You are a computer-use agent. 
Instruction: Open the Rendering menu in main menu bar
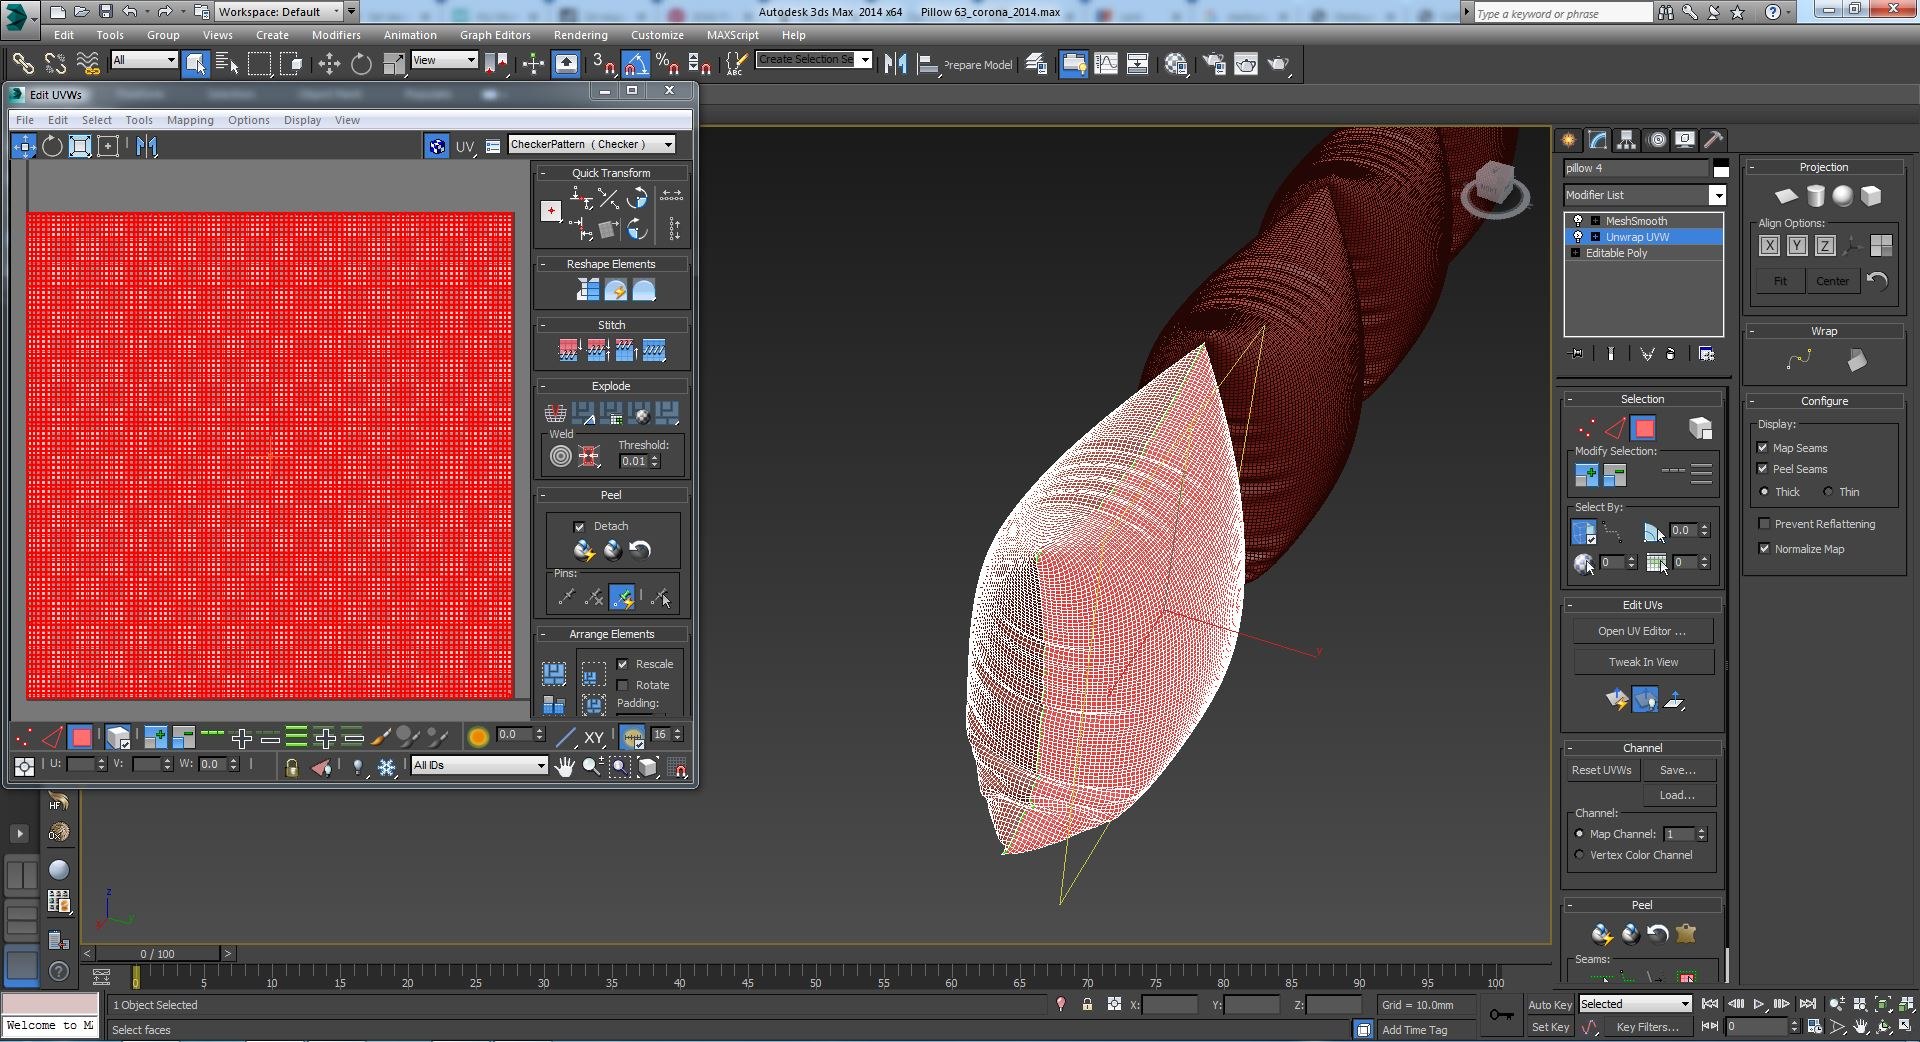(581, 35)
